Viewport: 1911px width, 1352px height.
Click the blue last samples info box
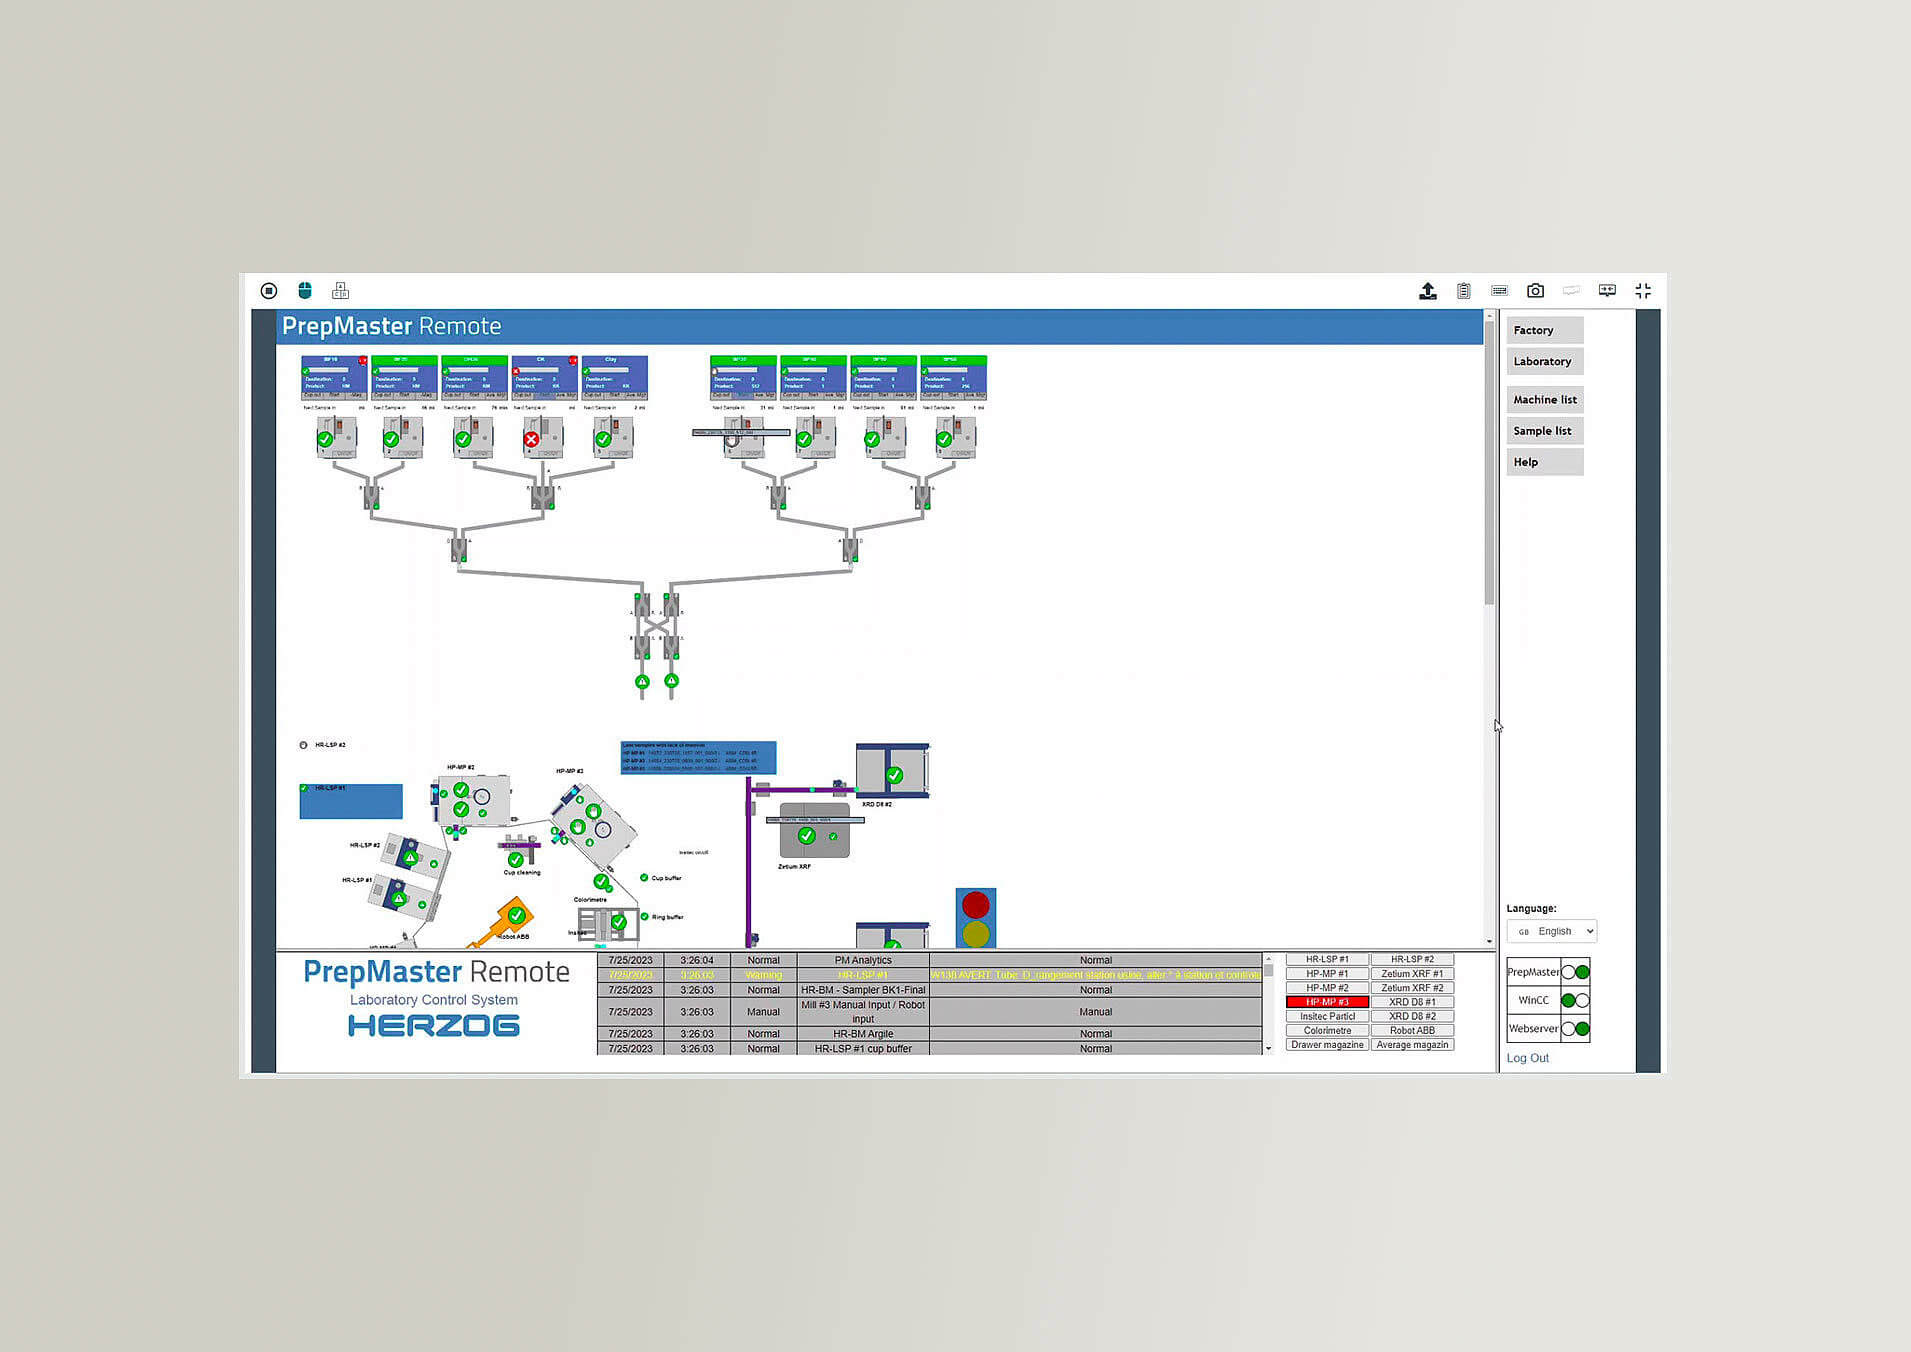pos(698,757)
